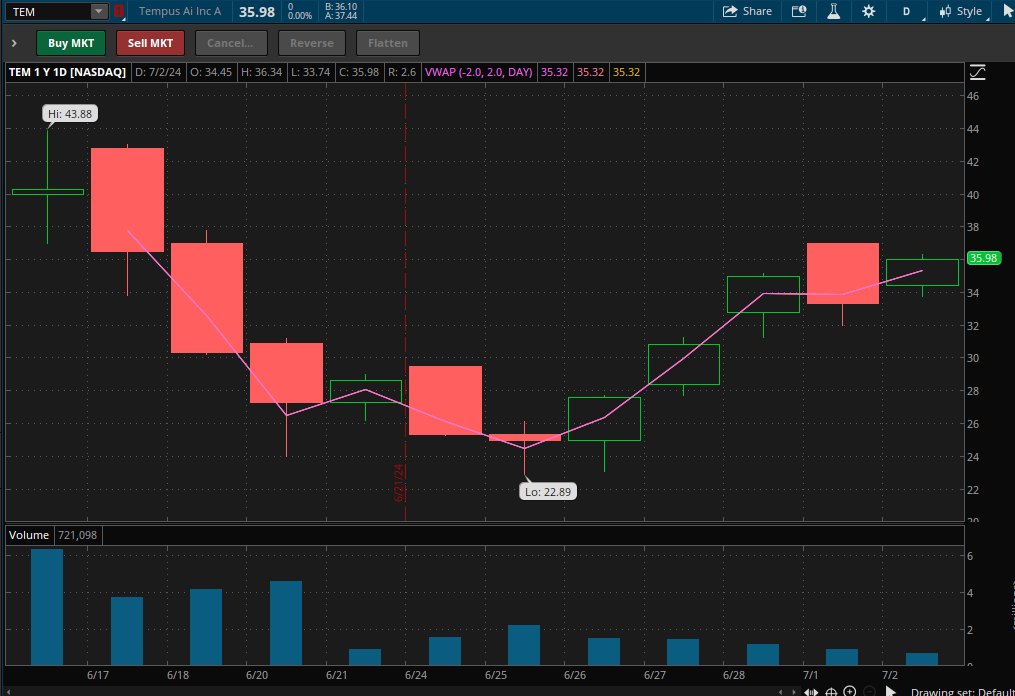Open the alerts window icon beside Share
The image size is (1015, 696).
coord(799,11)
